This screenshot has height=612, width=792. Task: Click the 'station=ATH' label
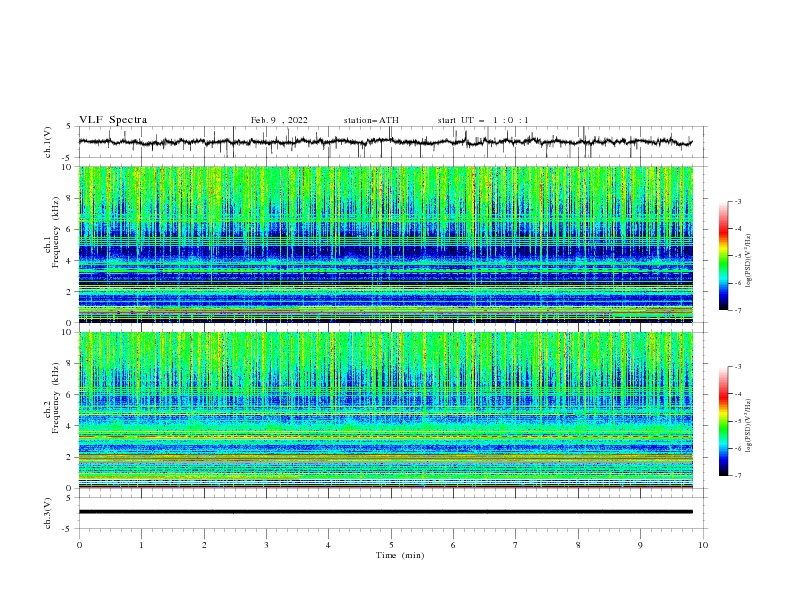pyautogui.click(x=371, y=120)
